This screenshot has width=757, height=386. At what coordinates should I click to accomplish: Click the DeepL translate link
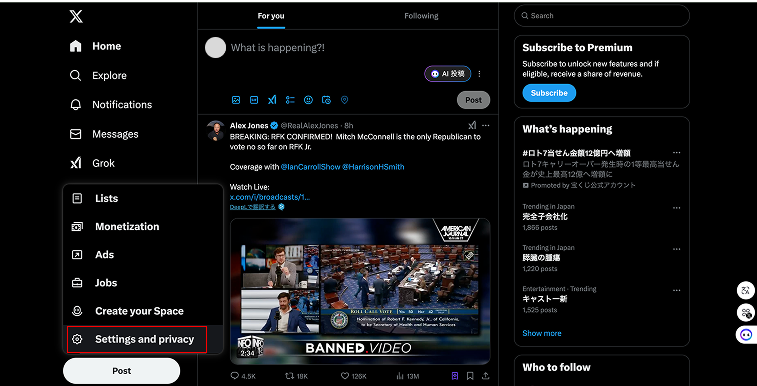[252, 207]
